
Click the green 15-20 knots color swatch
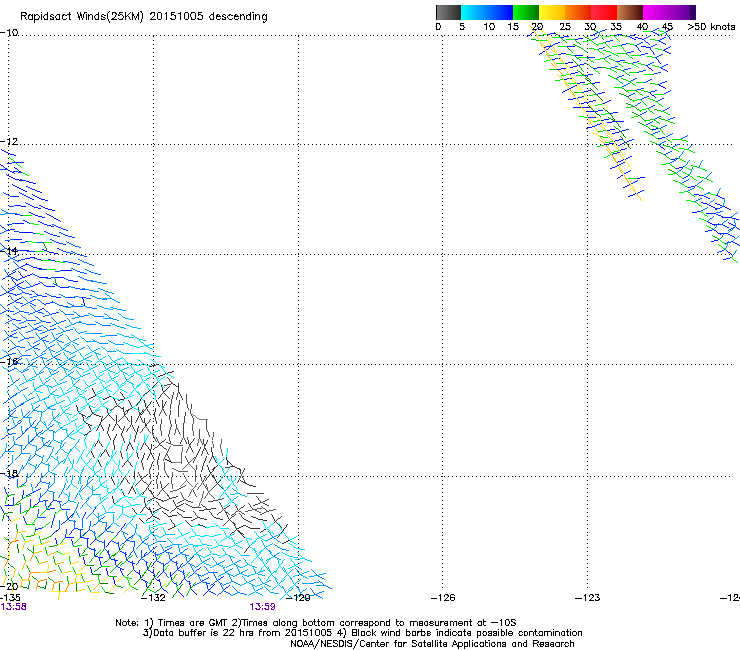(526, 12)
